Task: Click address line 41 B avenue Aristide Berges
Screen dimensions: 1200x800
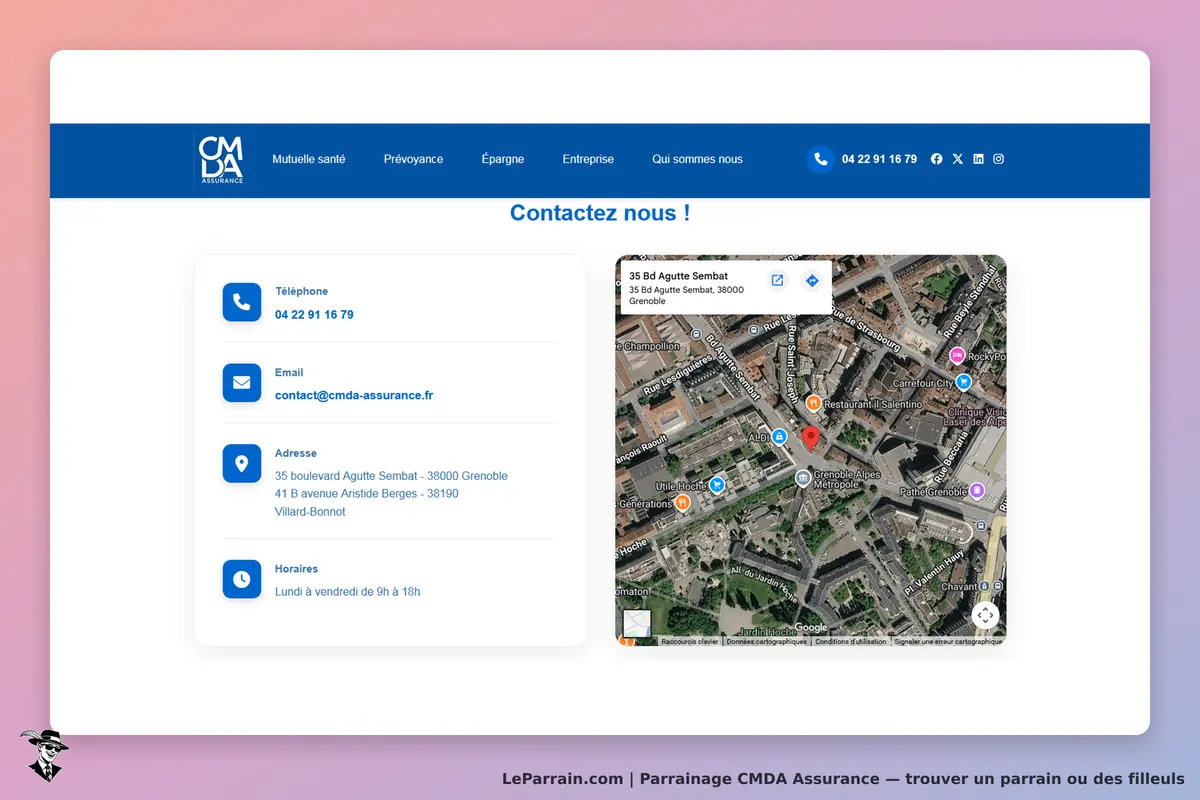Action: [367, 494]
